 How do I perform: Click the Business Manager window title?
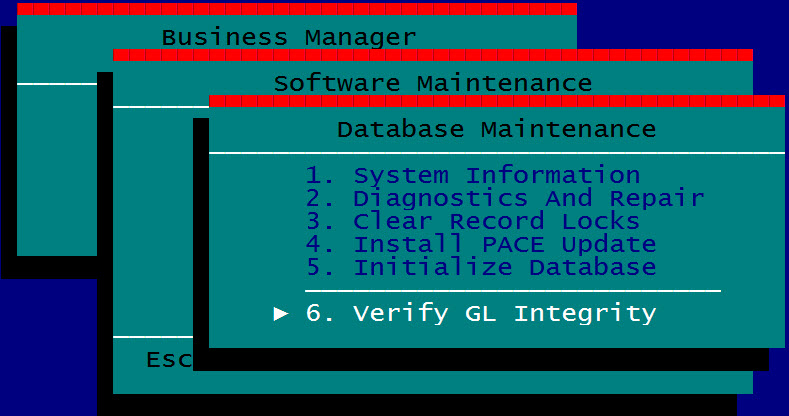(x=288, y=38)
